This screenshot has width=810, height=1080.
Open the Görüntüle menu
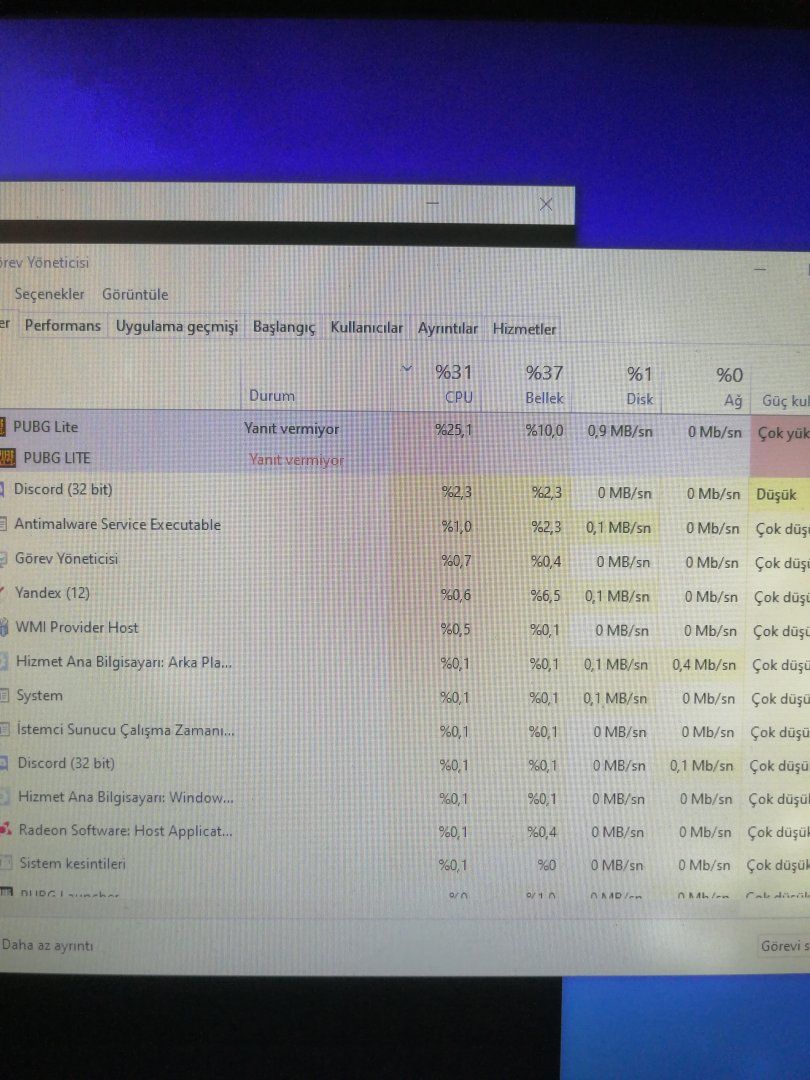coord(135,295)
